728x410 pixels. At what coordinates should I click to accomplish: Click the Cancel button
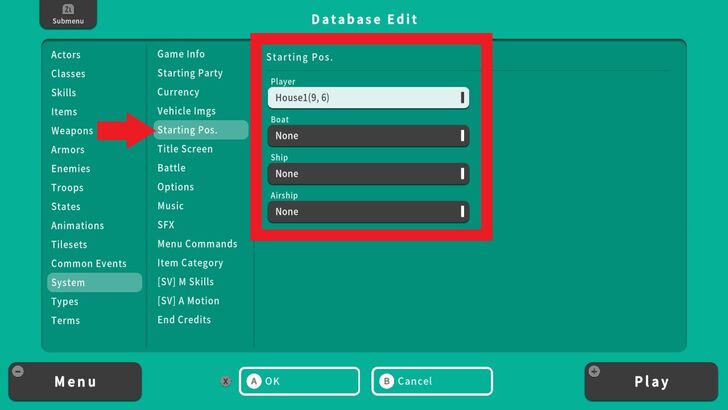pyautogui.click(x=432, y=381)
